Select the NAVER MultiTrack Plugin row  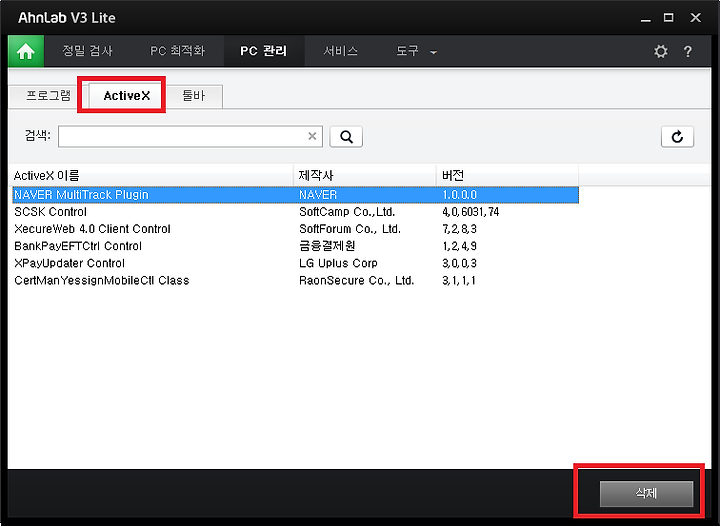295,195
